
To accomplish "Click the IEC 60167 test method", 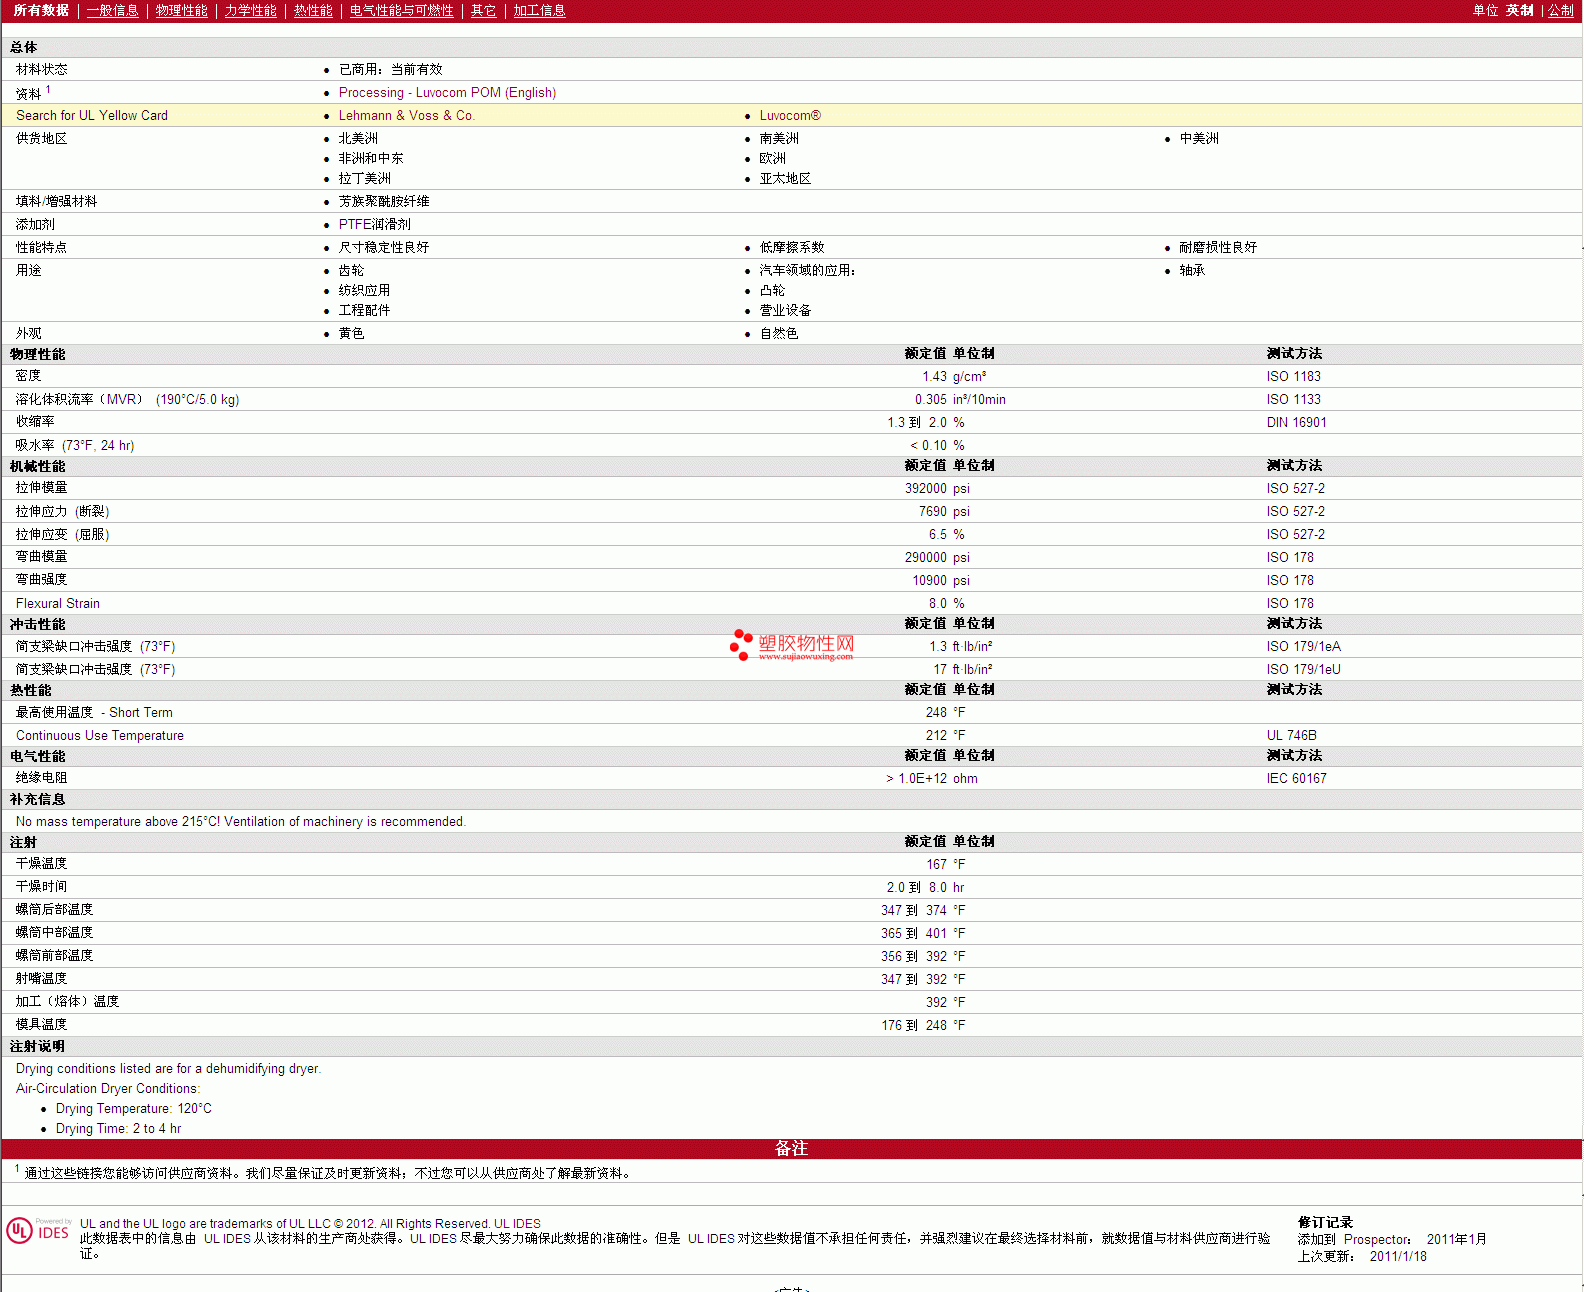I will tap(1296, 778).
